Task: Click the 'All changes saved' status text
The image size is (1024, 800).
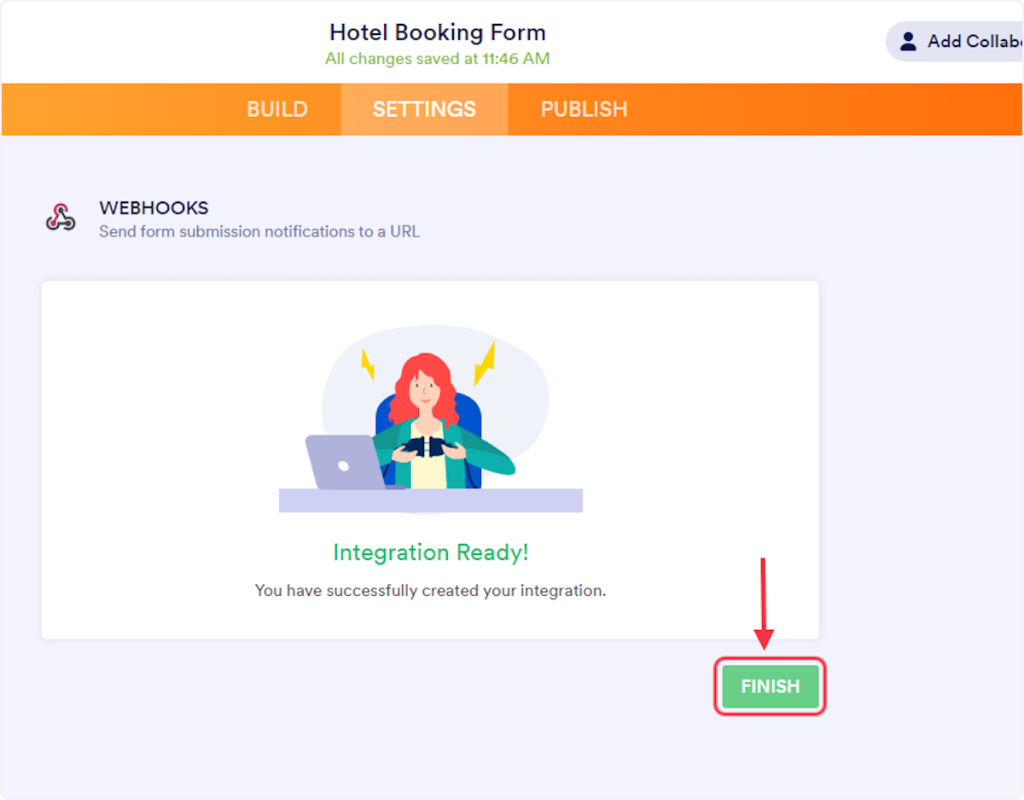Action: click(437, 59)
